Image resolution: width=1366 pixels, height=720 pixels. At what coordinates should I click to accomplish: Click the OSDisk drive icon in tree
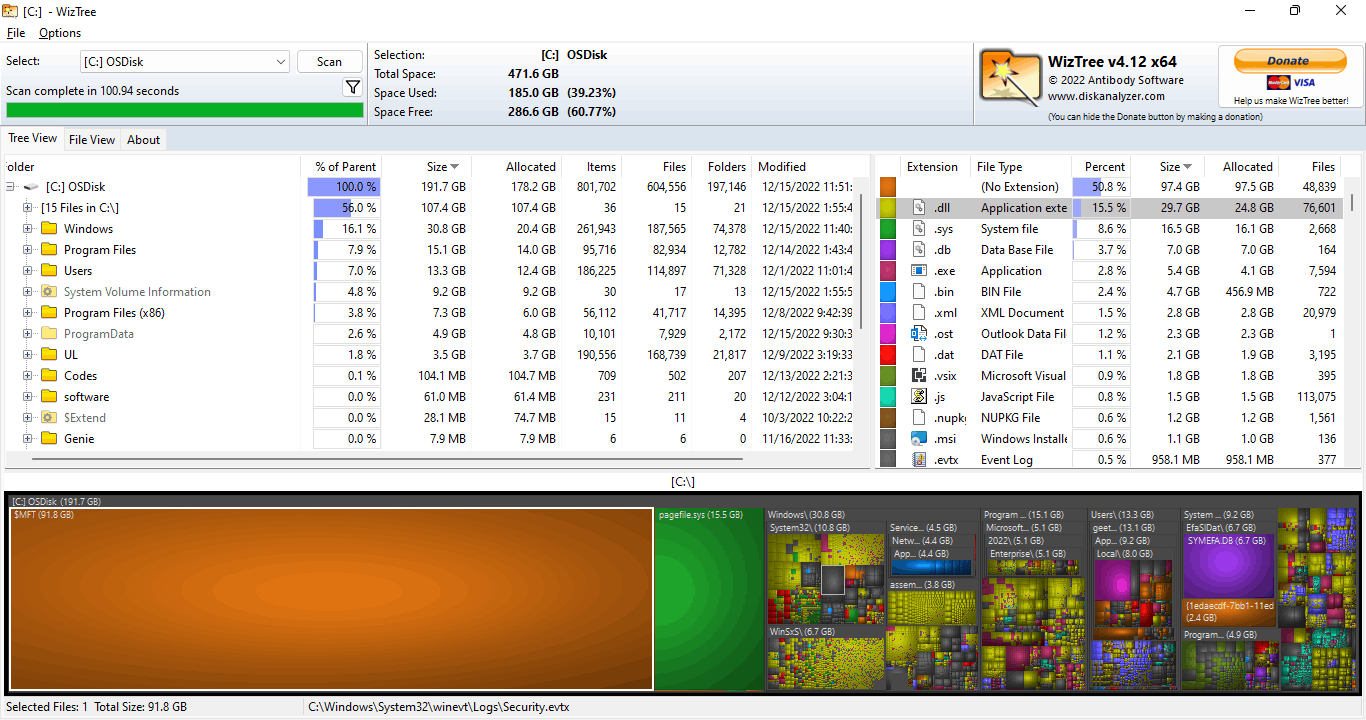pyautogui.click(x=31, y=187)
